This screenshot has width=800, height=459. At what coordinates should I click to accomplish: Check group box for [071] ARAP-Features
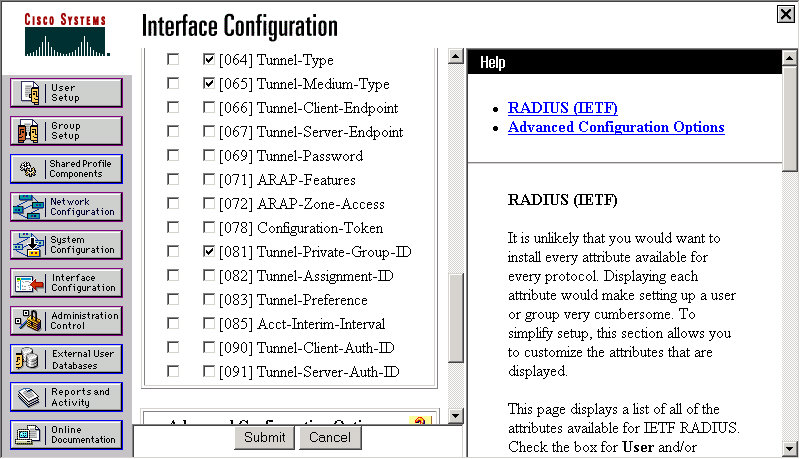coord(209,179)
